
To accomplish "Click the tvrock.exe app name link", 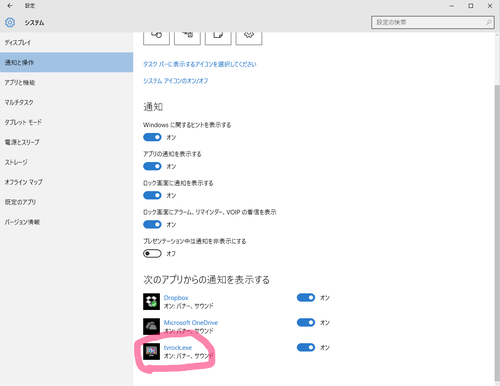I will point(178,348).
